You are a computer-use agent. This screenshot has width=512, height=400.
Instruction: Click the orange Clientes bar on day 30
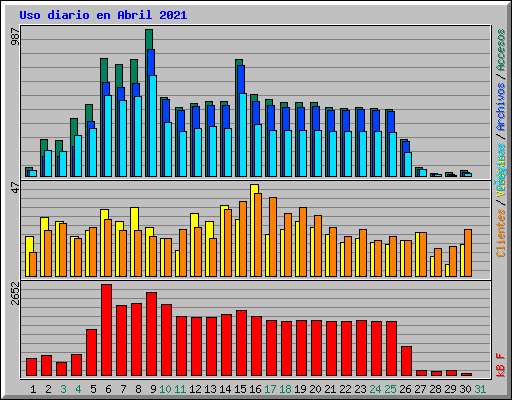coord(468,253)
